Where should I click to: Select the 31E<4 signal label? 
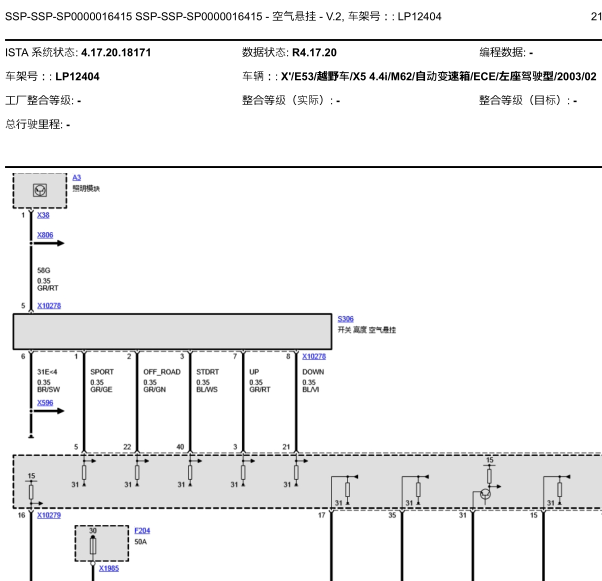[x=47, y=372]
